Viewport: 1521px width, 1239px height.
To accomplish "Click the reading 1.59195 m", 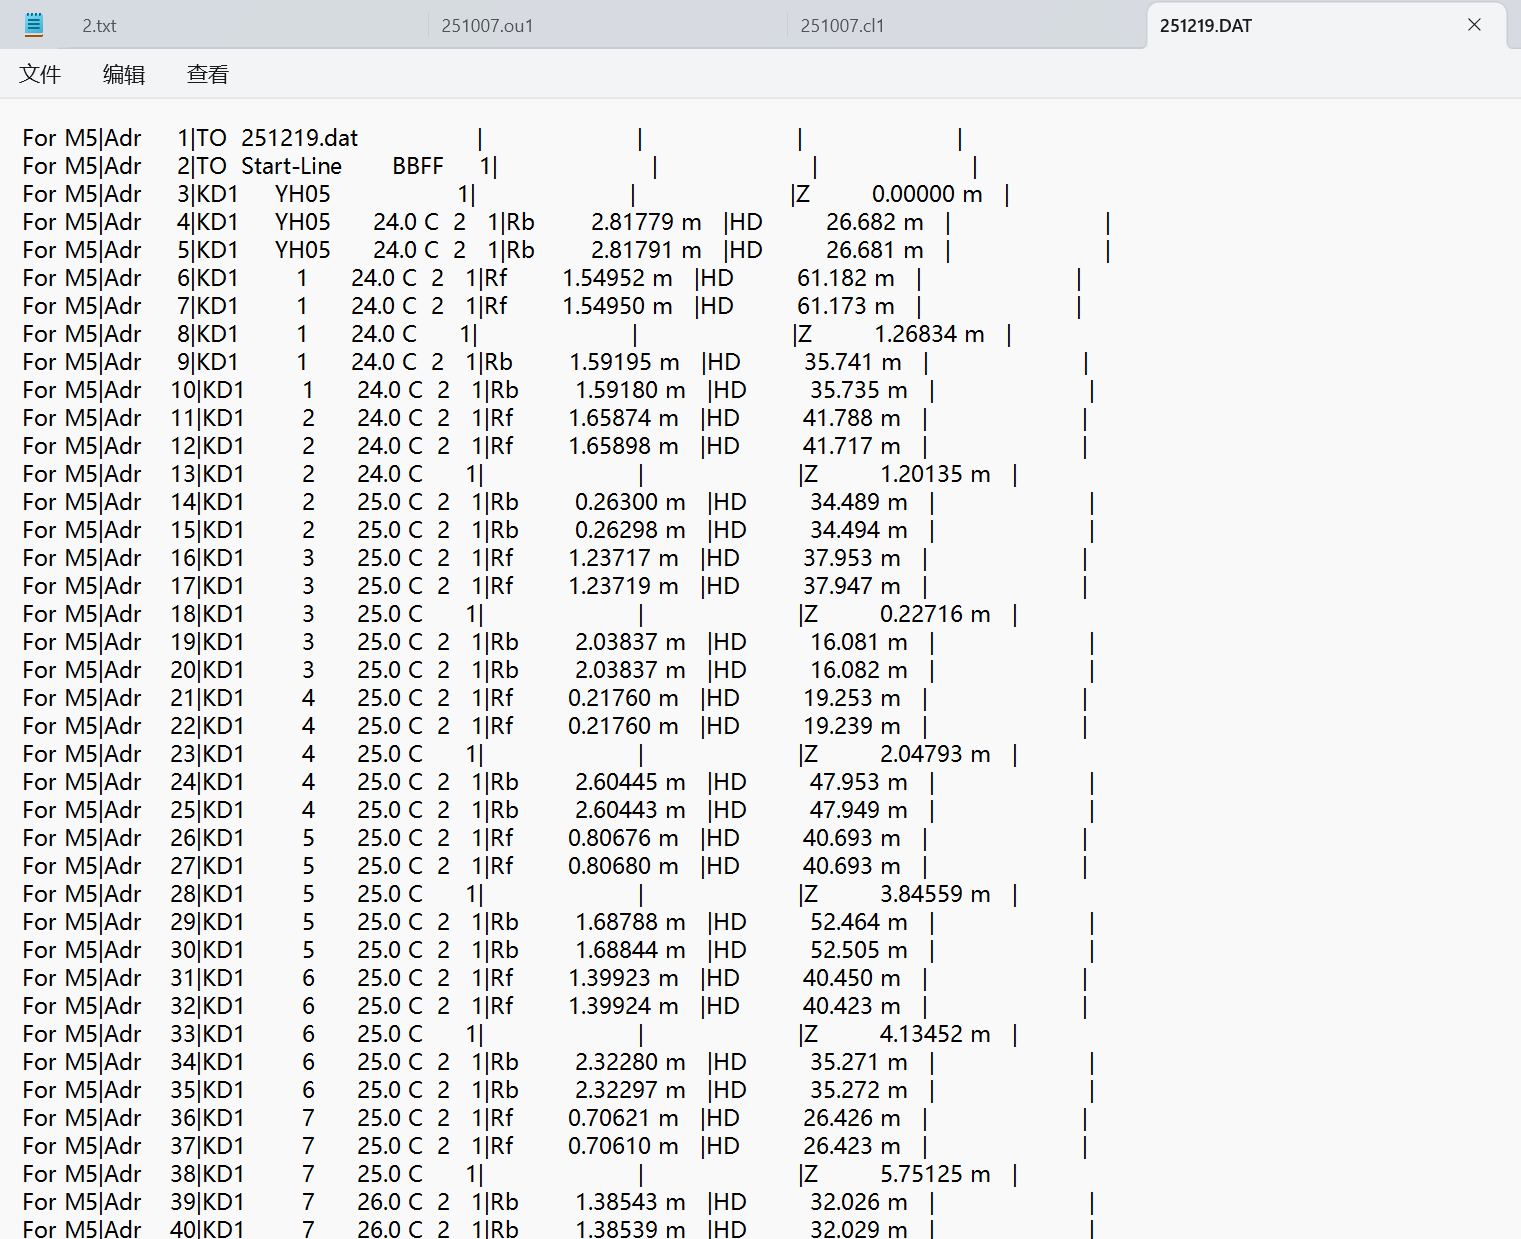I will click(625, 362).
